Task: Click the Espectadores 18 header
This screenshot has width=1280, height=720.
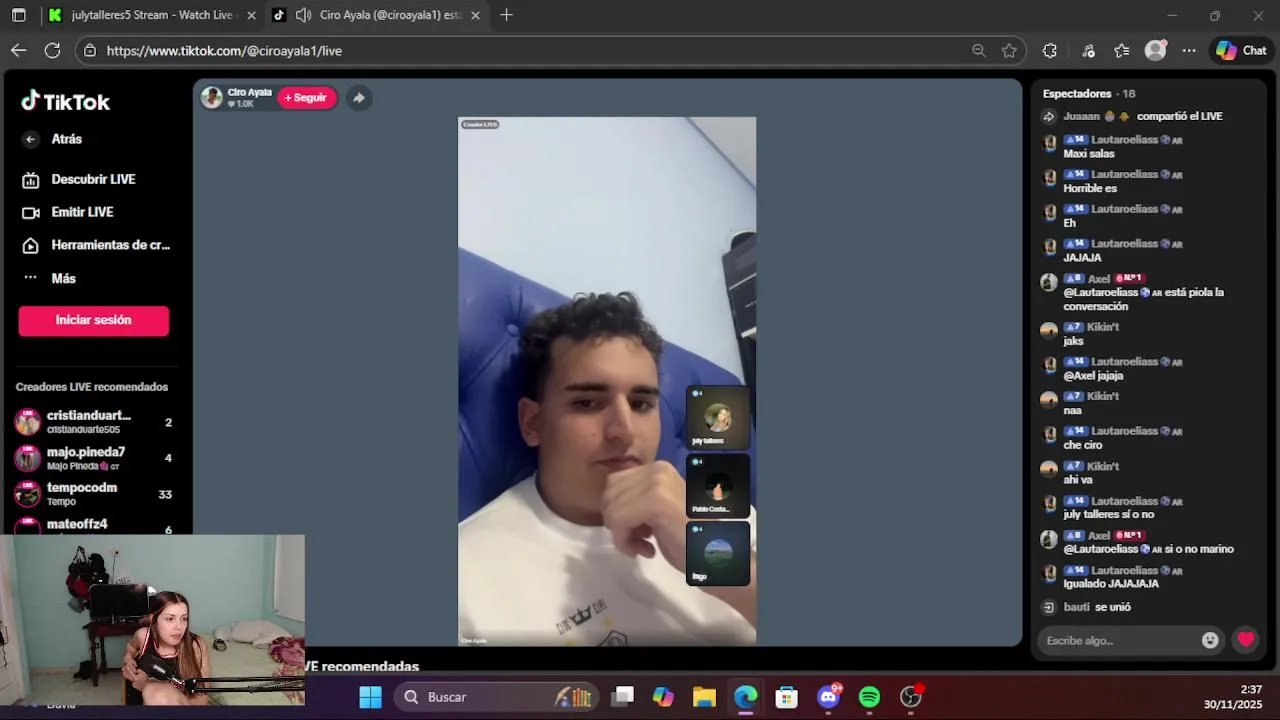Action: tap(1089, 93)
